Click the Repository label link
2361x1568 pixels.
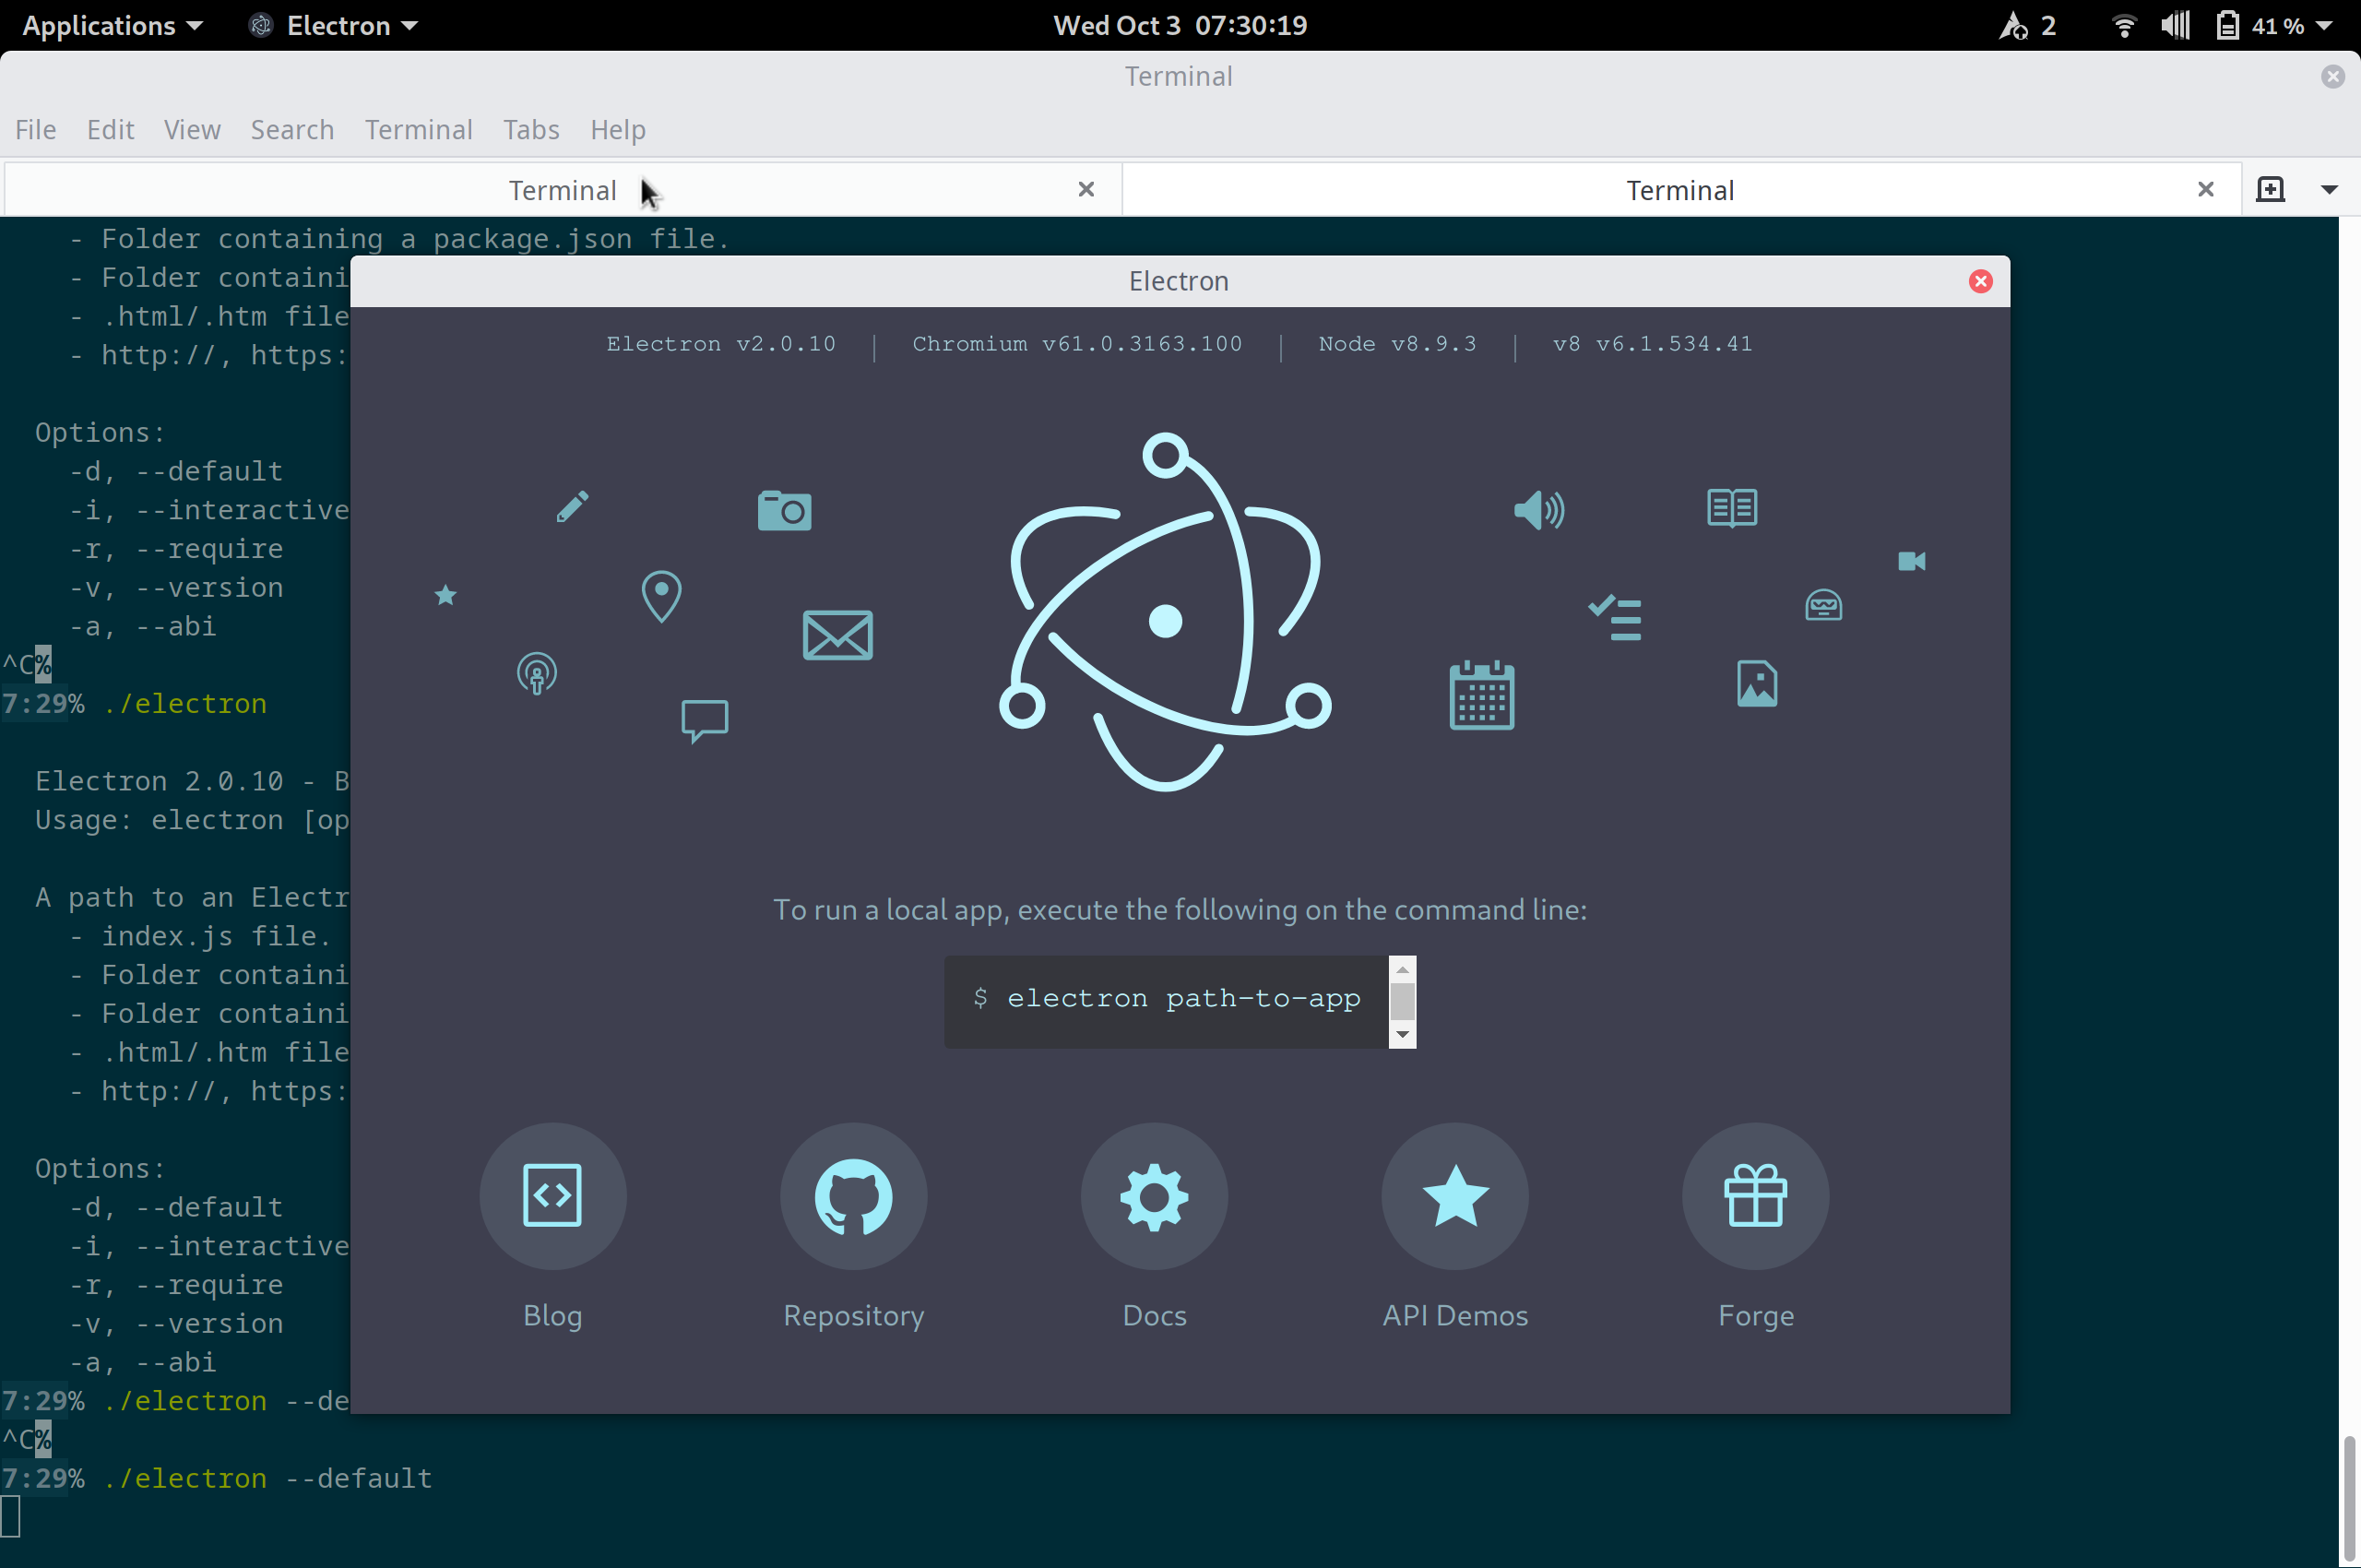tap(853, 1316)
